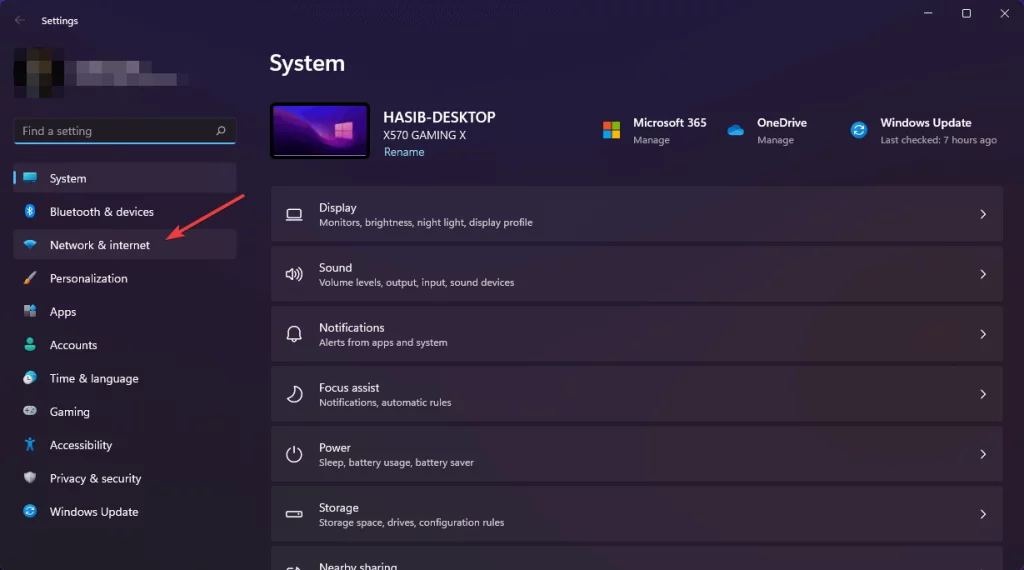Open Time & language settings
Screen dimensions: 1024x570
coord(125,377)
